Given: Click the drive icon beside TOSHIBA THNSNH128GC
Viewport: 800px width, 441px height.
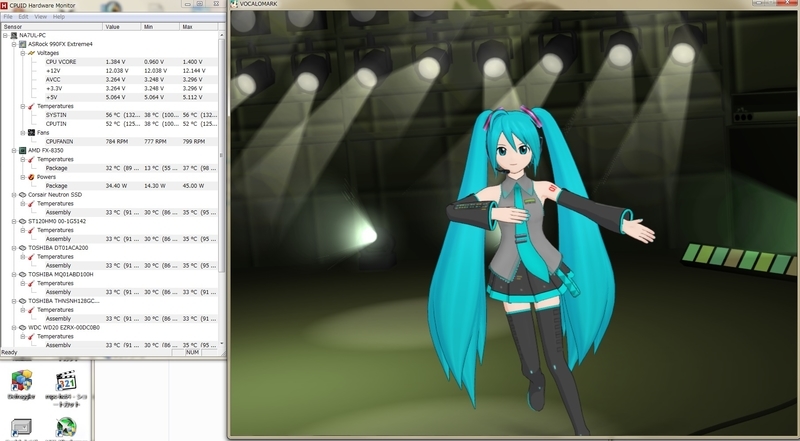Looking at the screenshot, I should click(x=22, y=301).
